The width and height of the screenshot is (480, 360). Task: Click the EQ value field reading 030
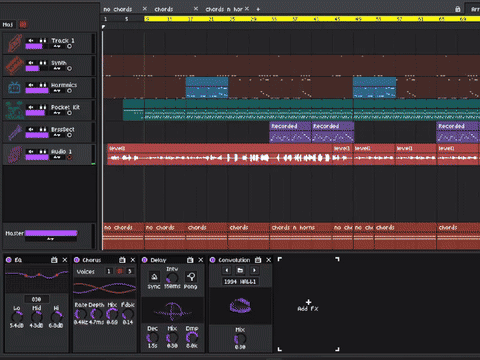coord(37,299)
